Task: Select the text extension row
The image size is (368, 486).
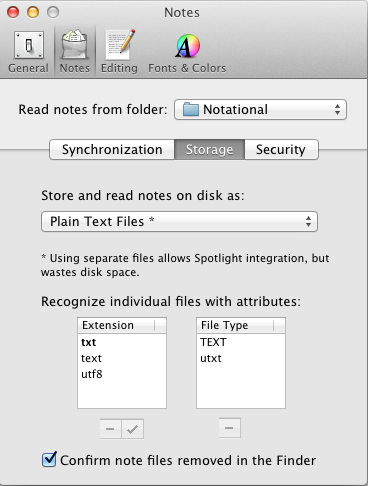Action: (x=122, y=358)
